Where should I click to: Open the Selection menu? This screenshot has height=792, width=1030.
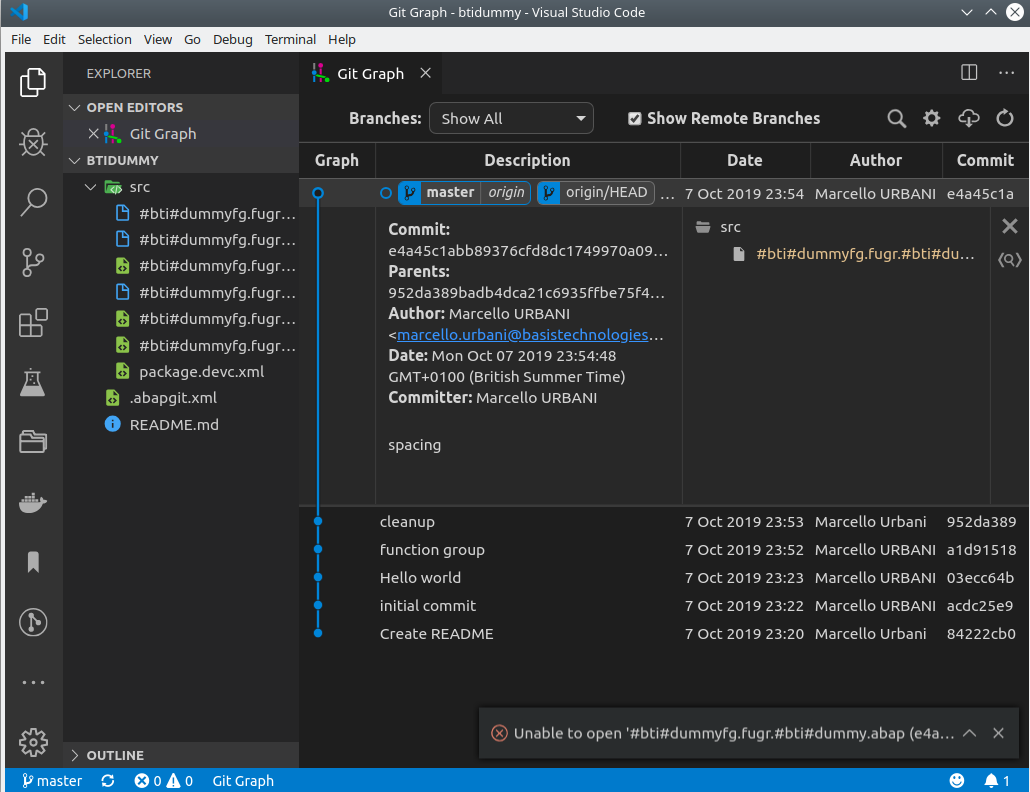pyautogui.click(x=104, y=39)
